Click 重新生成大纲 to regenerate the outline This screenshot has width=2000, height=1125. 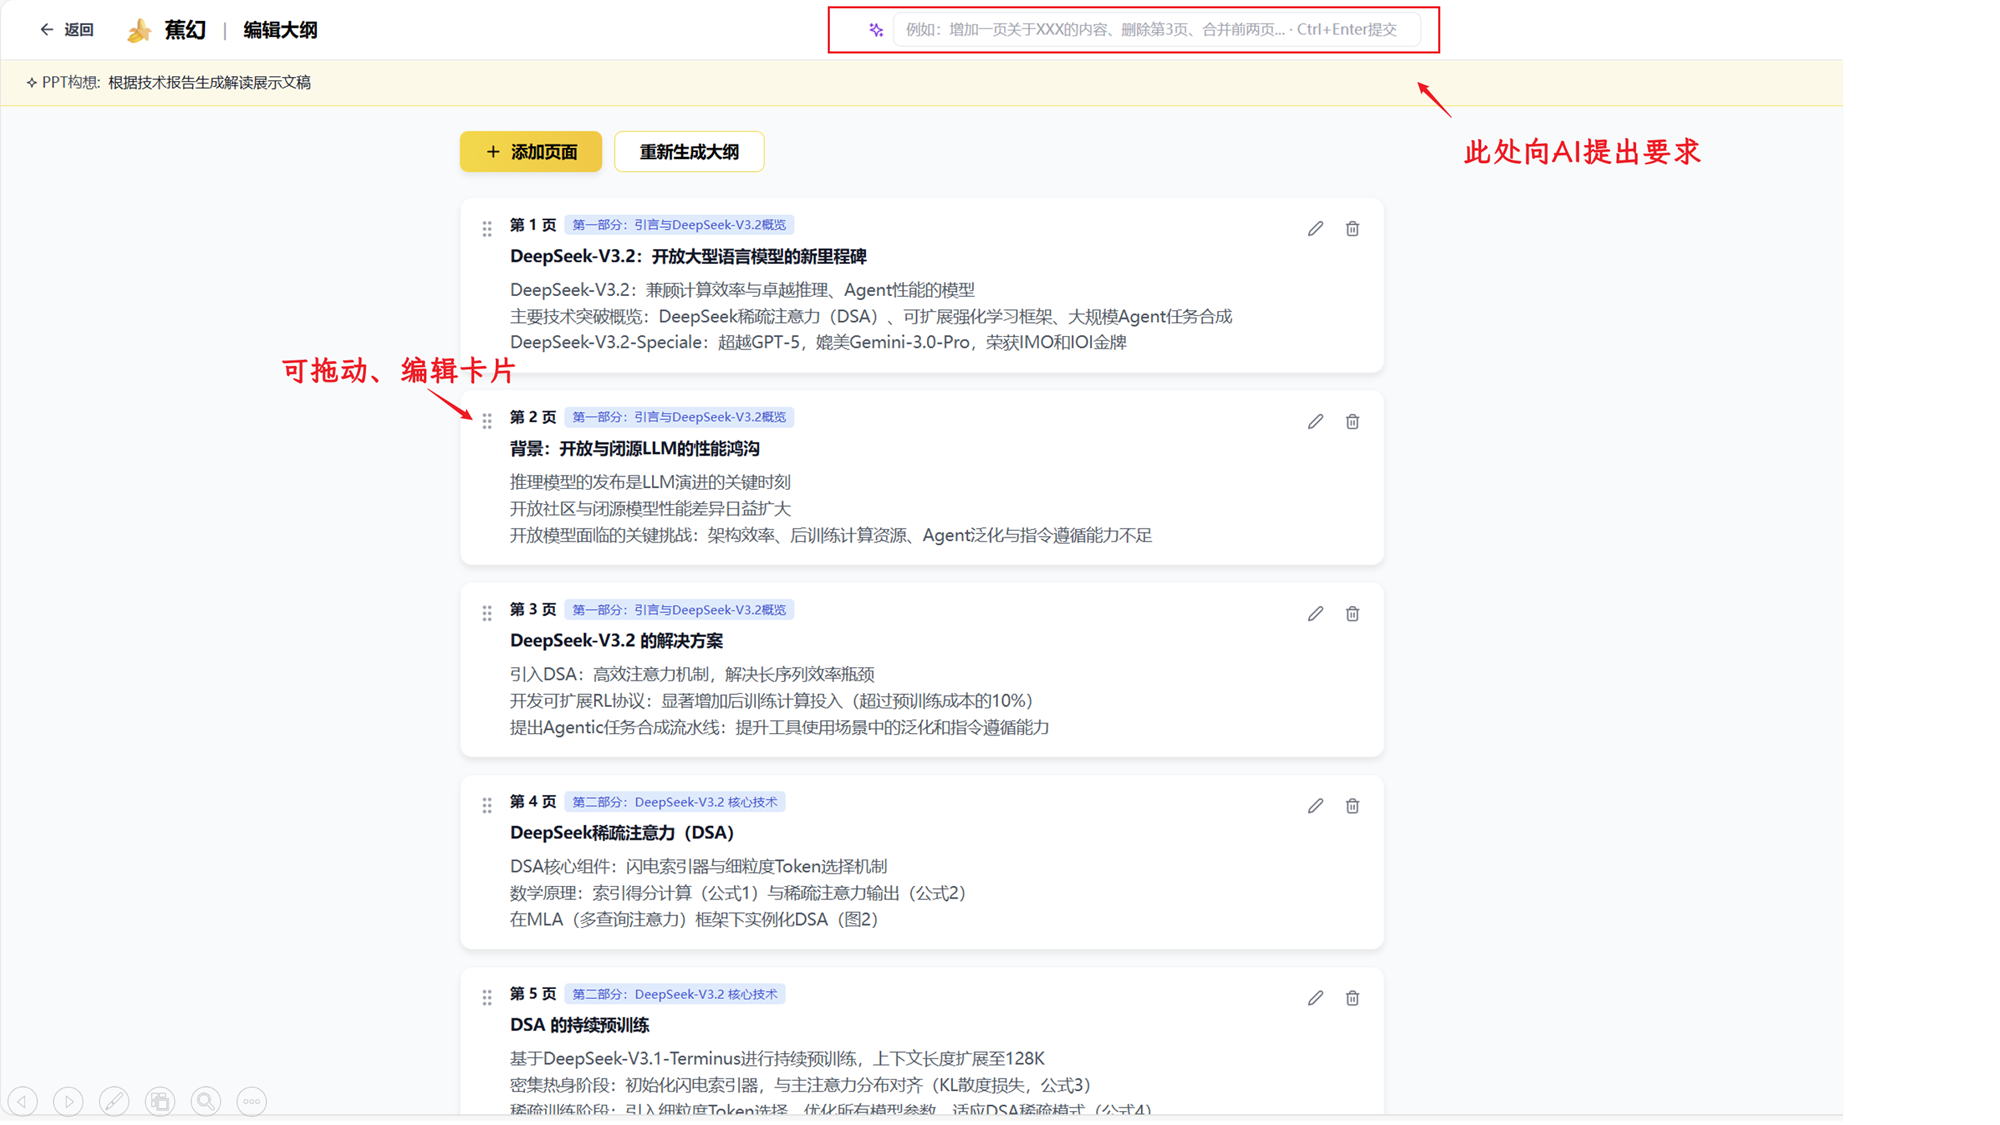coord(688,151)
